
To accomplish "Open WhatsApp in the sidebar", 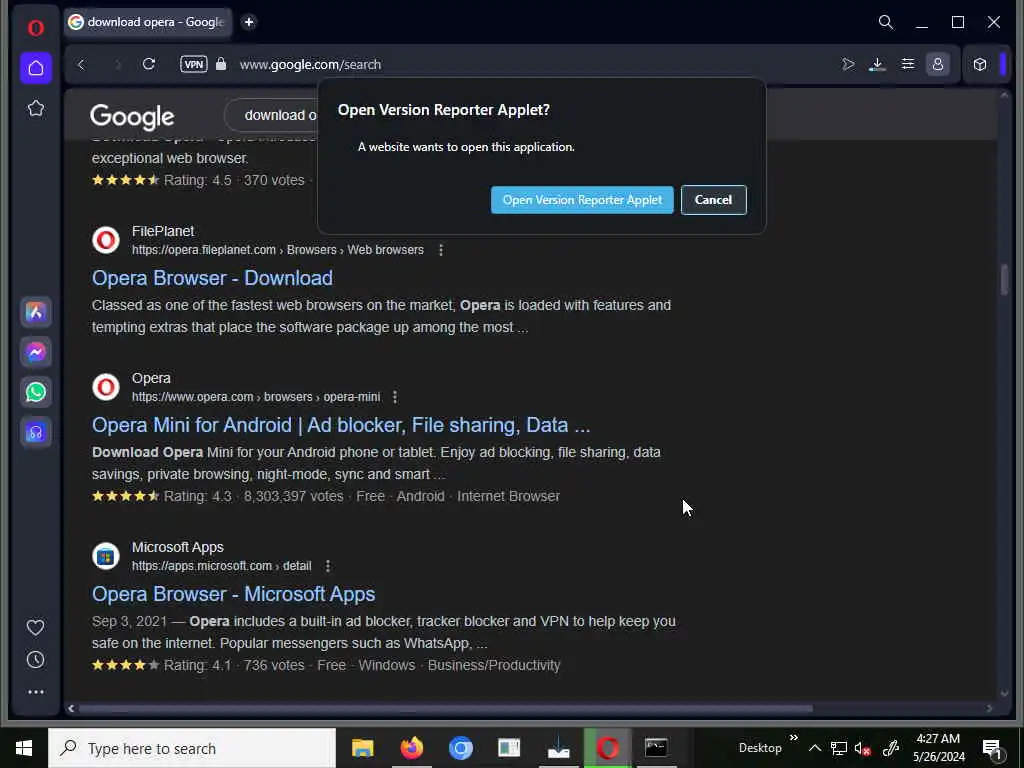I will [35, 392].
